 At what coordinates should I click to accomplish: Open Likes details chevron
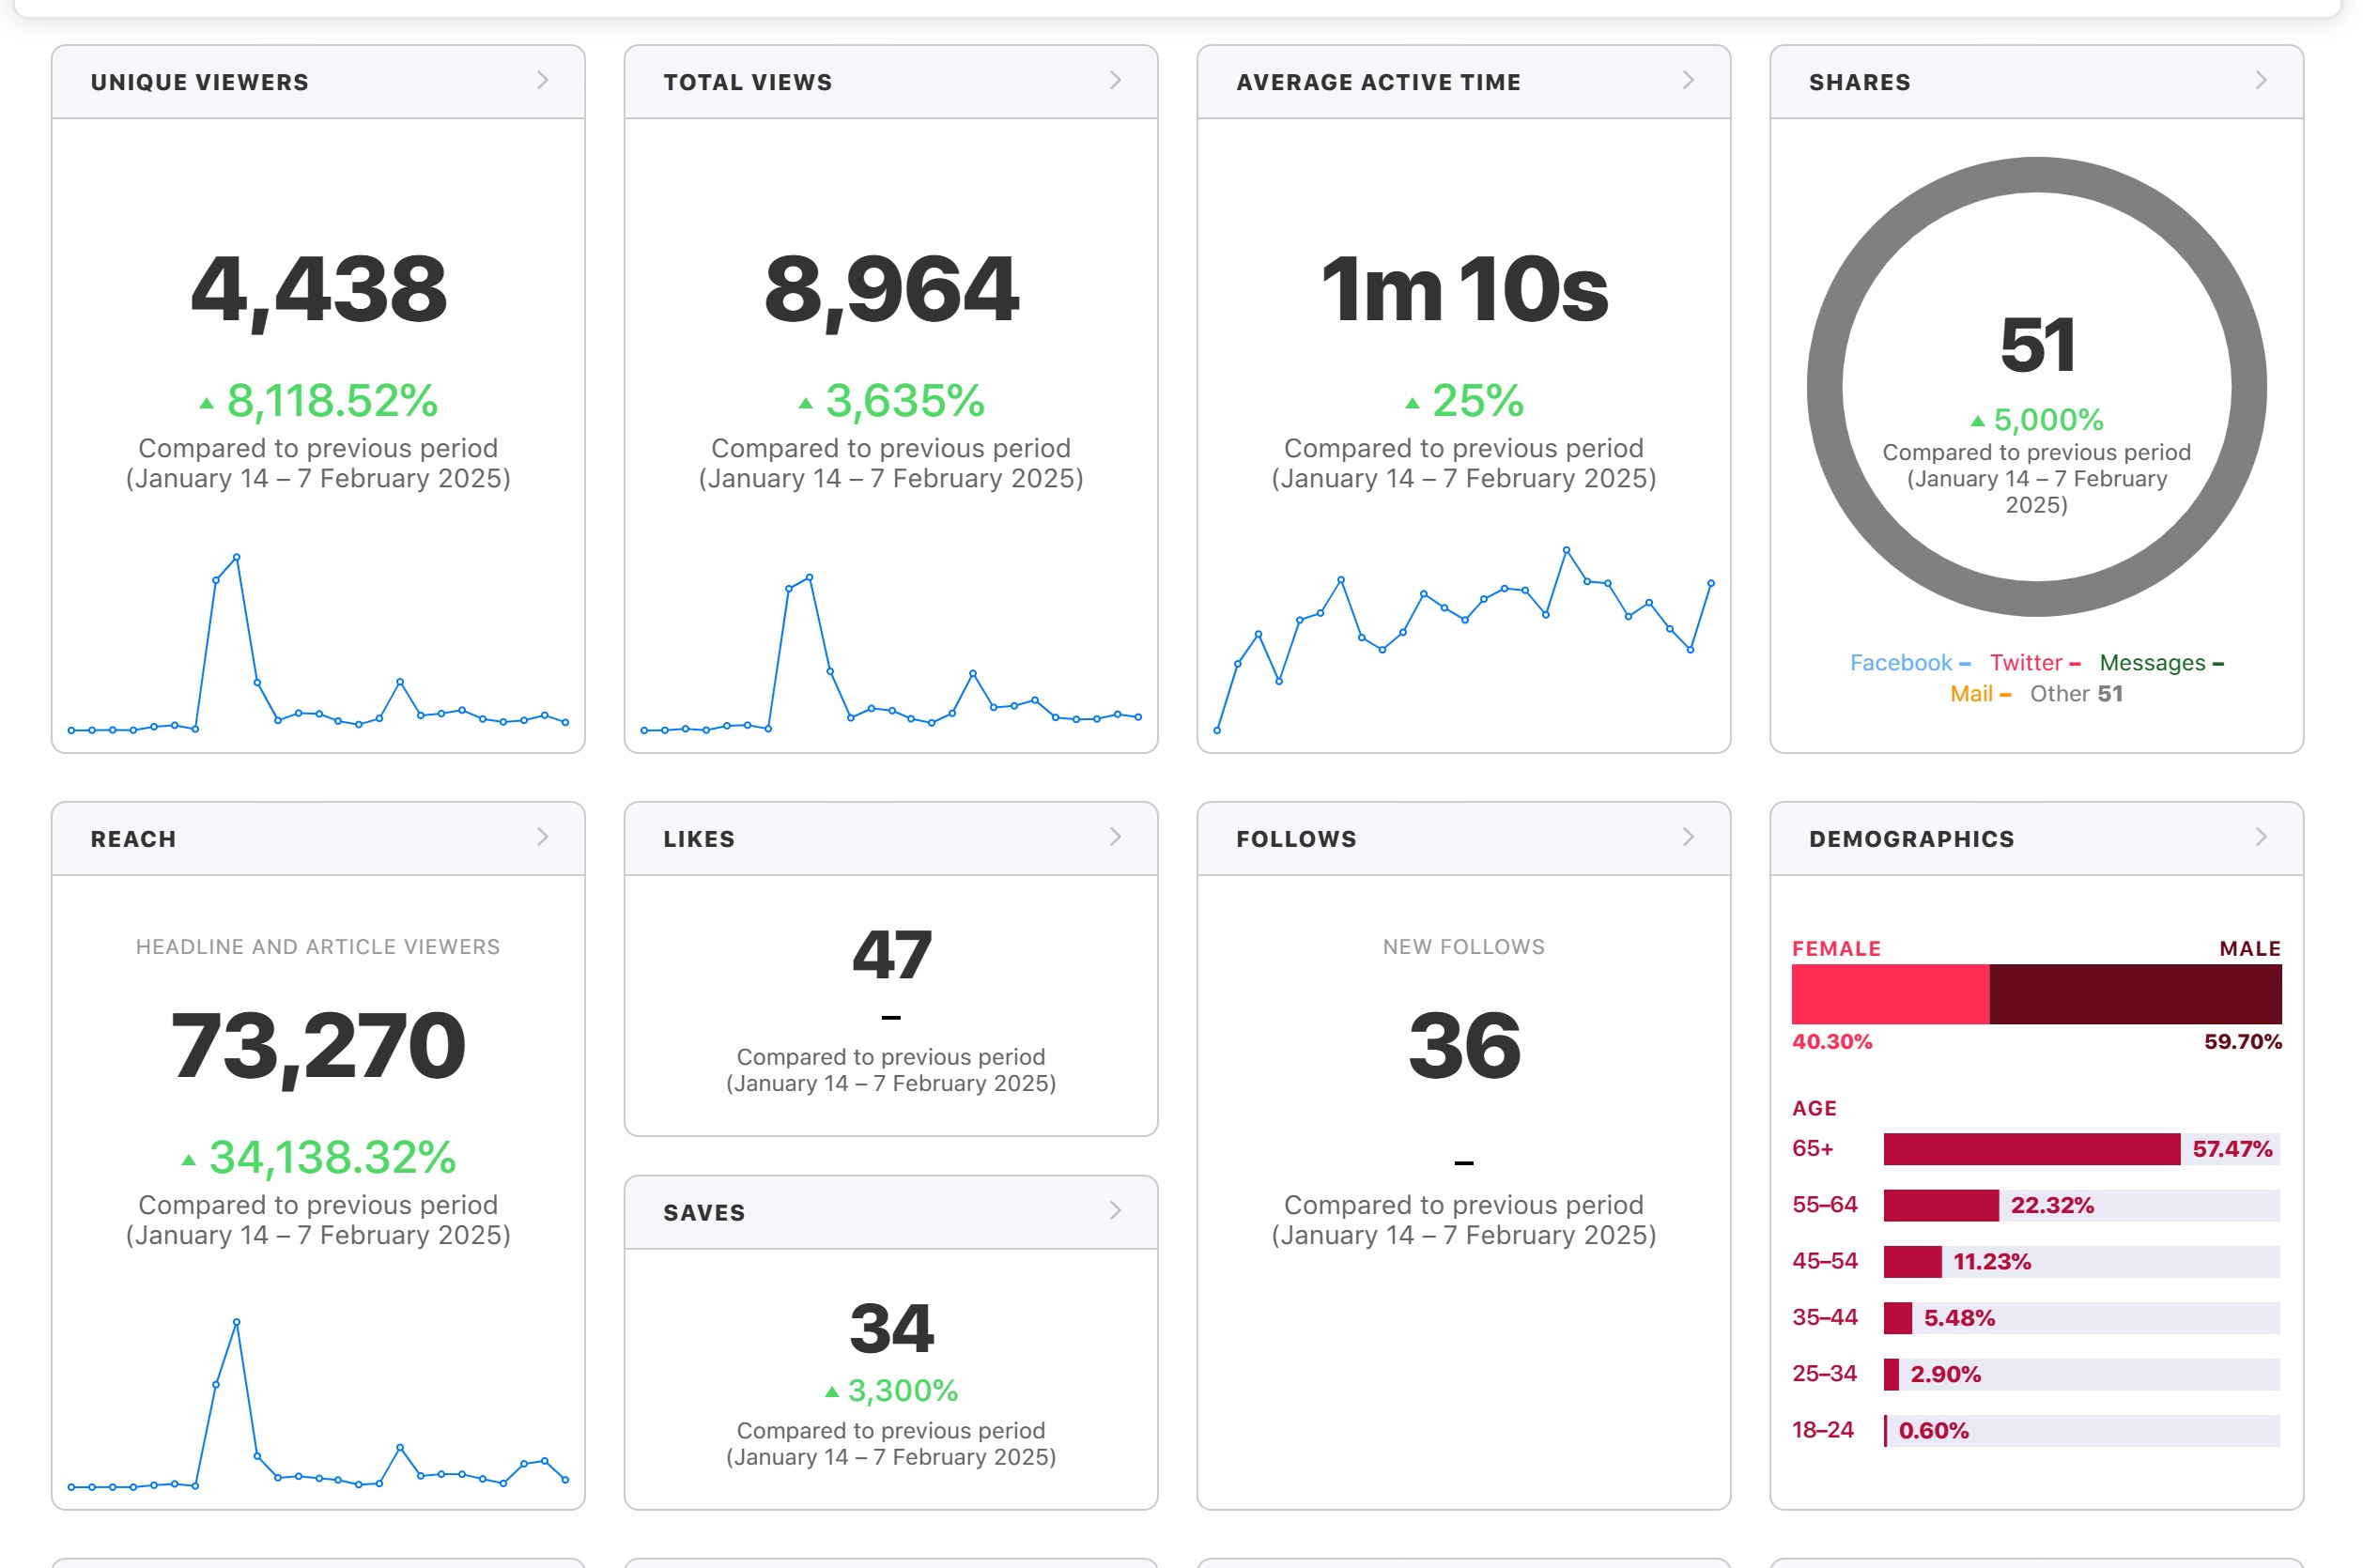coord(1116,837)
